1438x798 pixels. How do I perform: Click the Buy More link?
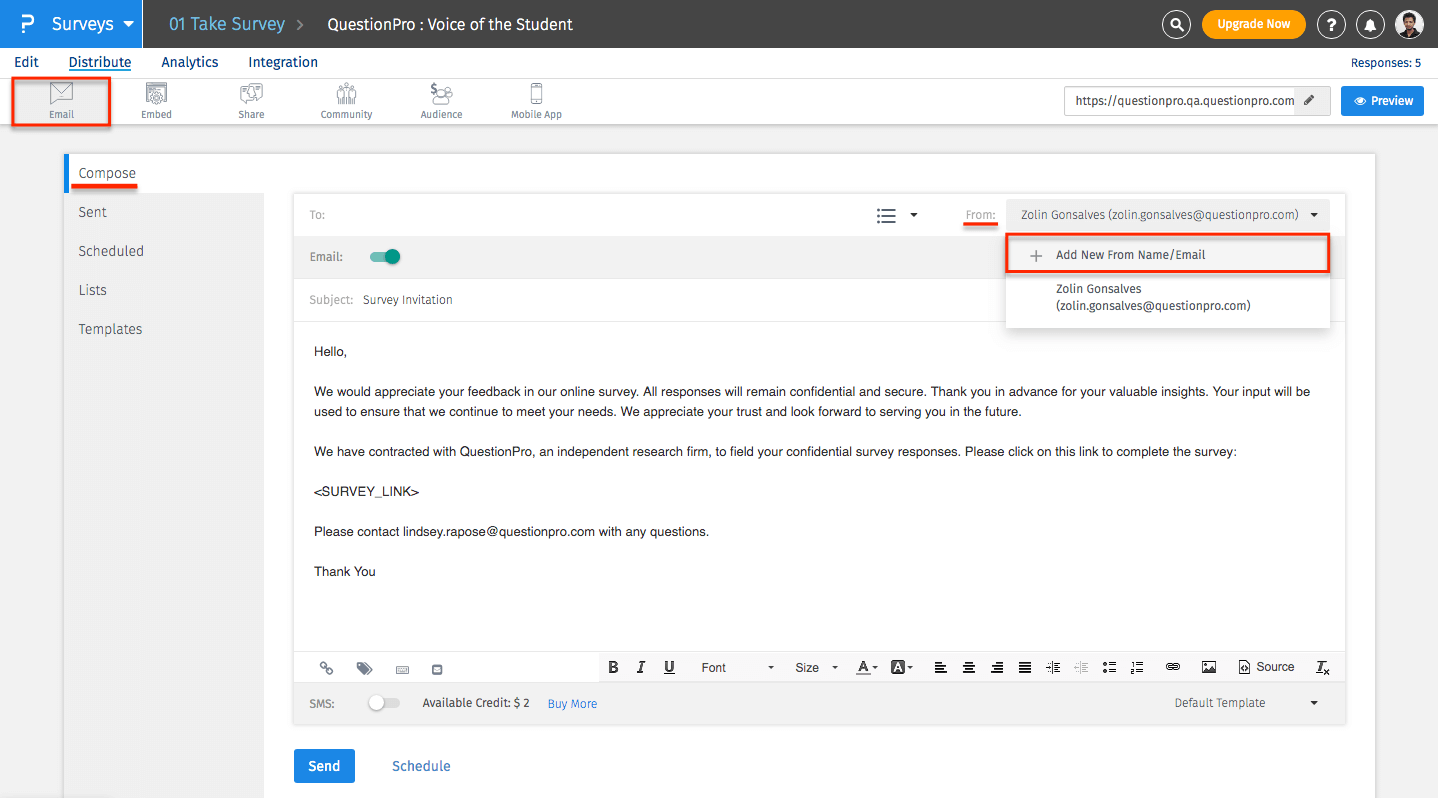click(x=572, y=704)
